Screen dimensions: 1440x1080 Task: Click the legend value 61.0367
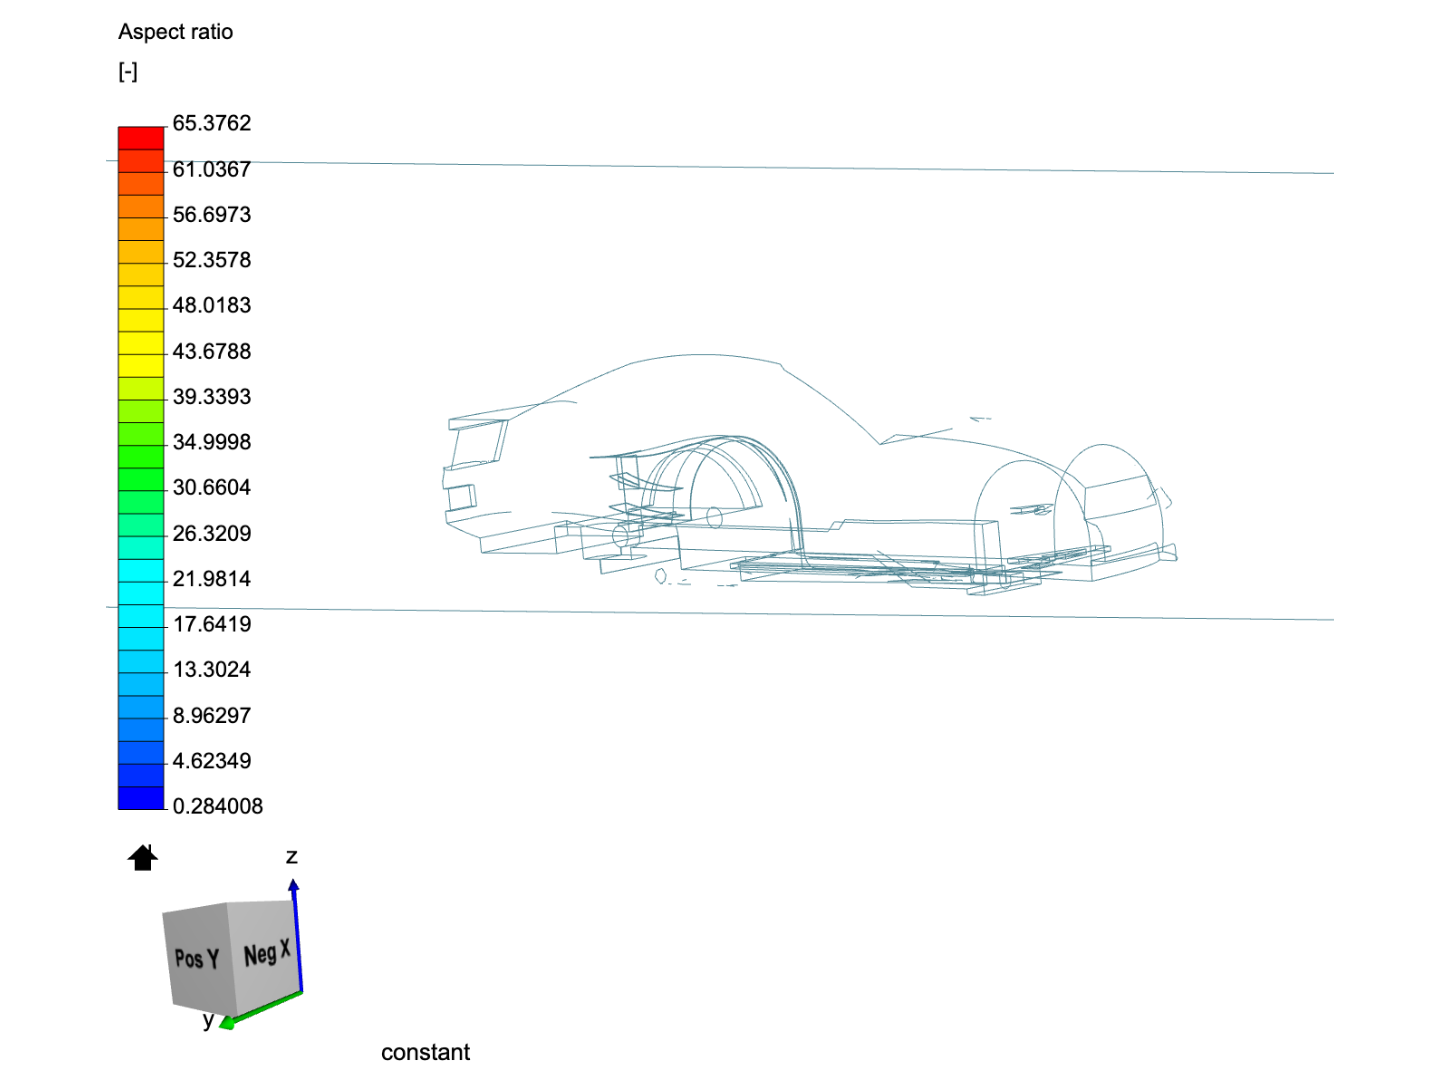tap(212, 169)
